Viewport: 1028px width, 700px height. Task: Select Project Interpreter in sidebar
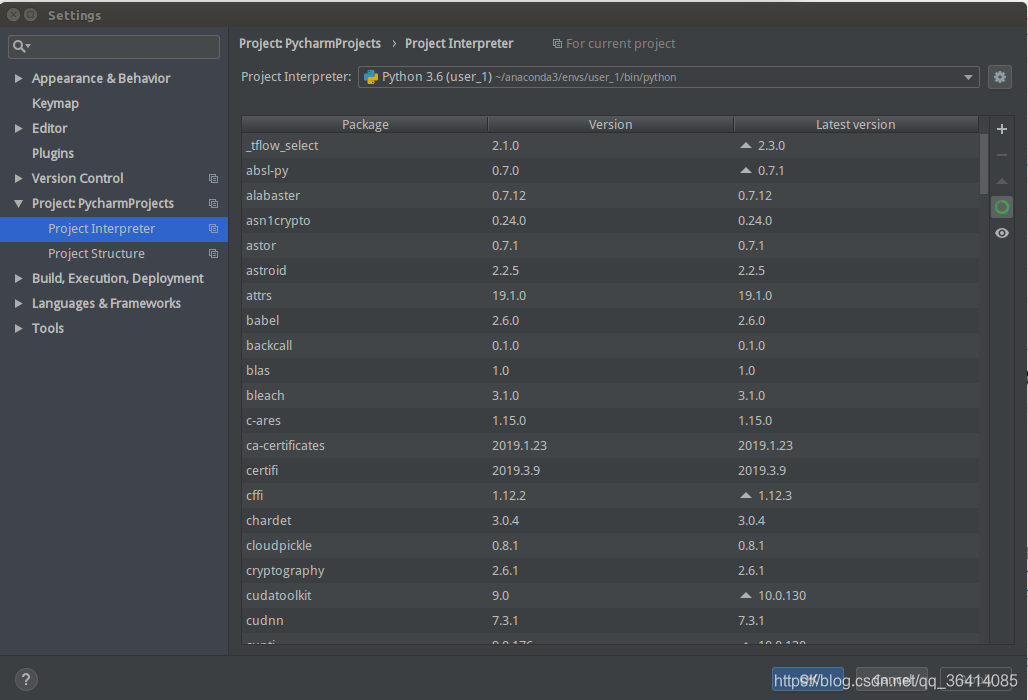coord(114,229)
